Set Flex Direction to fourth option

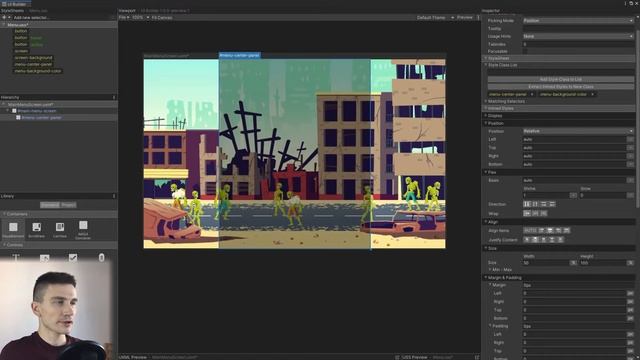coord(552,204)
